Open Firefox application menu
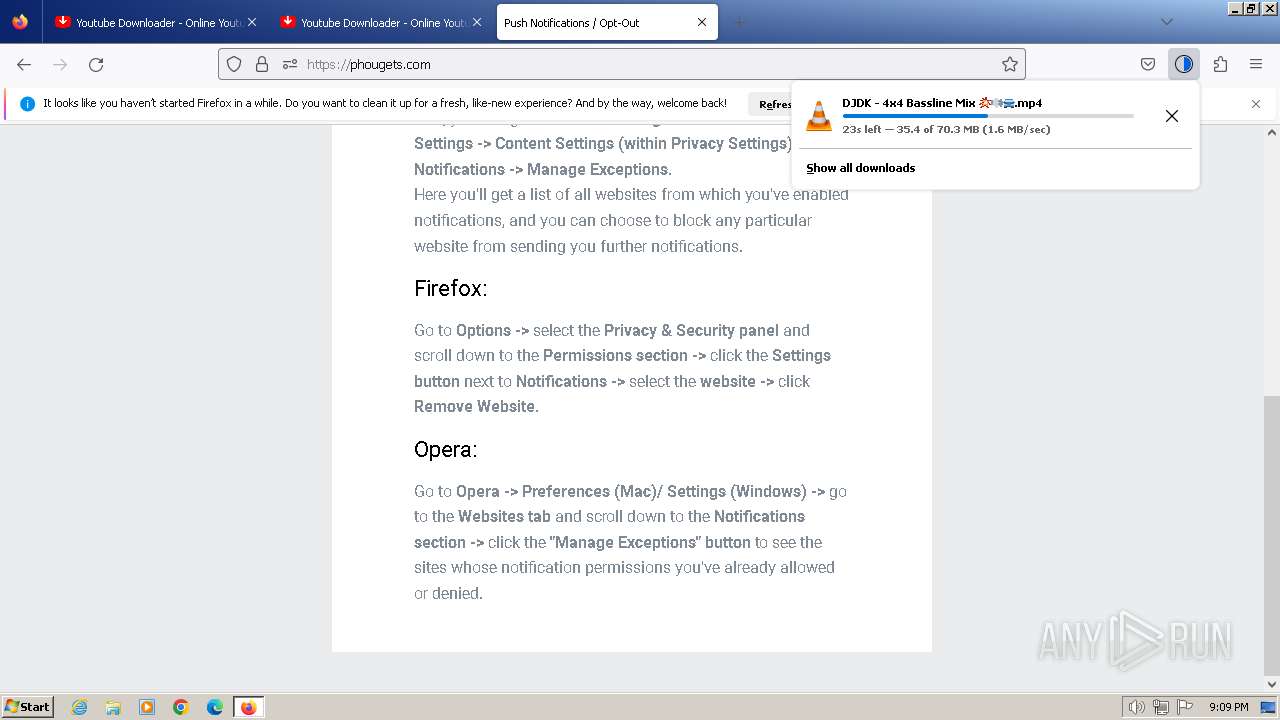The image size is (1280, 720). [x=1256, y=64]
